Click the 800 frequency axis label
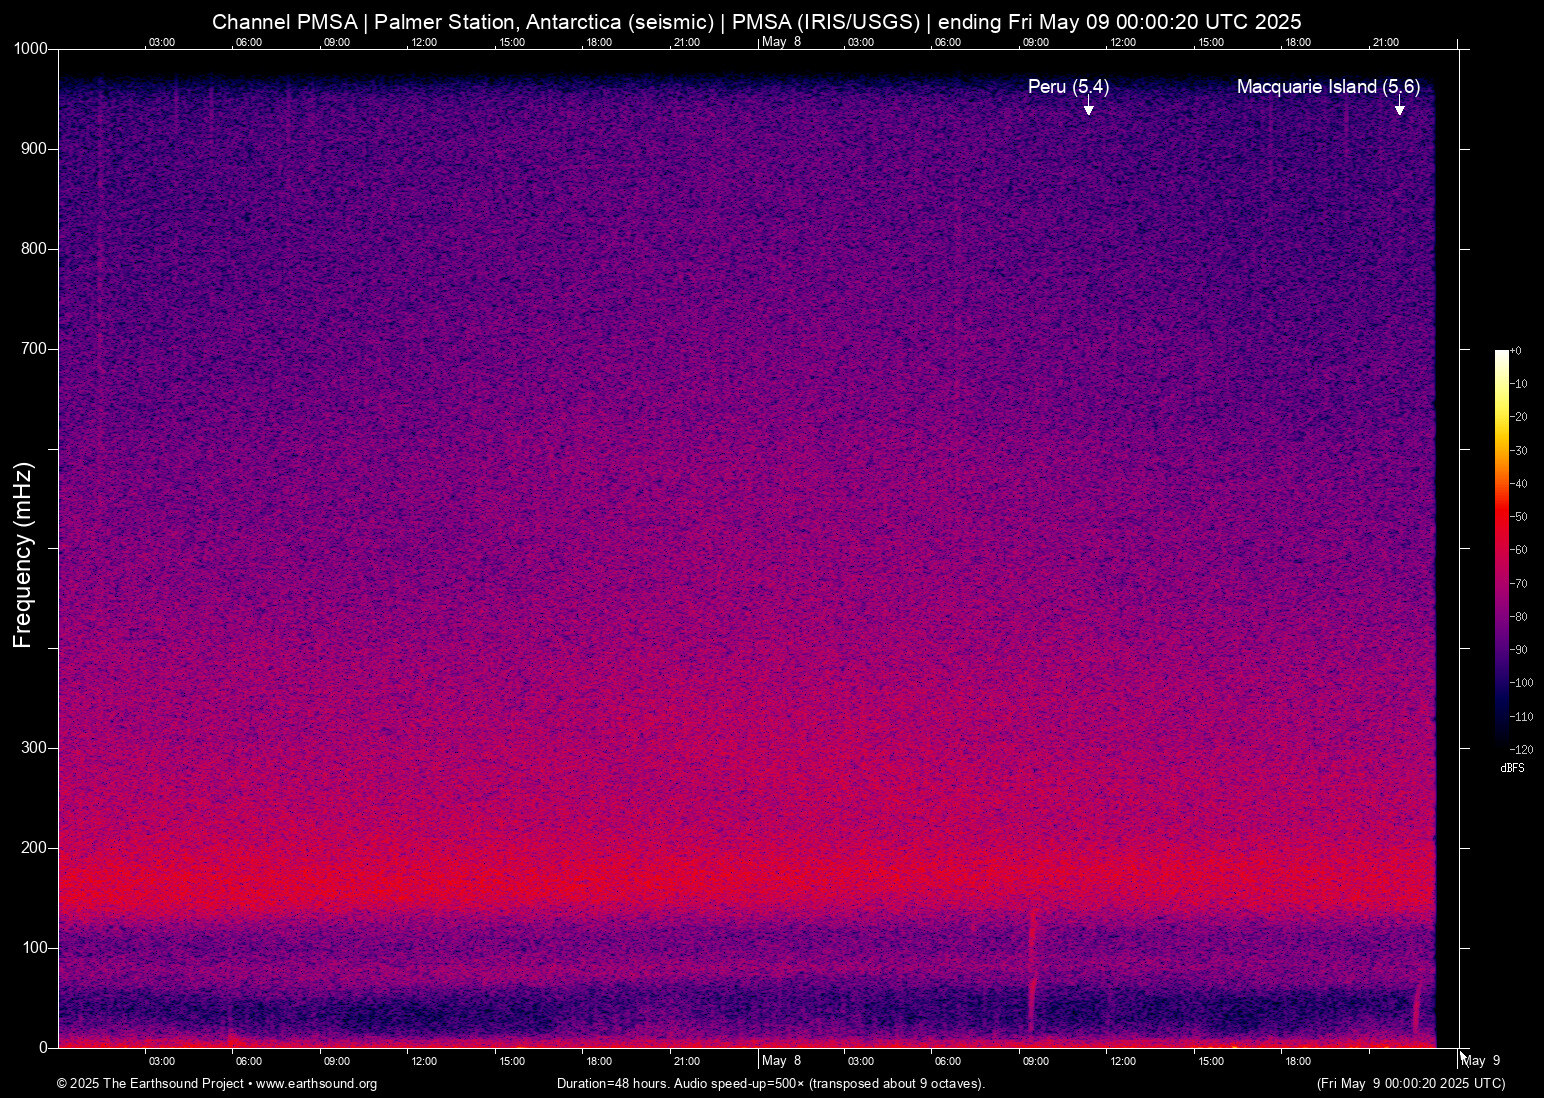Image resolution: width=1544 pixels, height=1098 pixels. click(35, 249)
